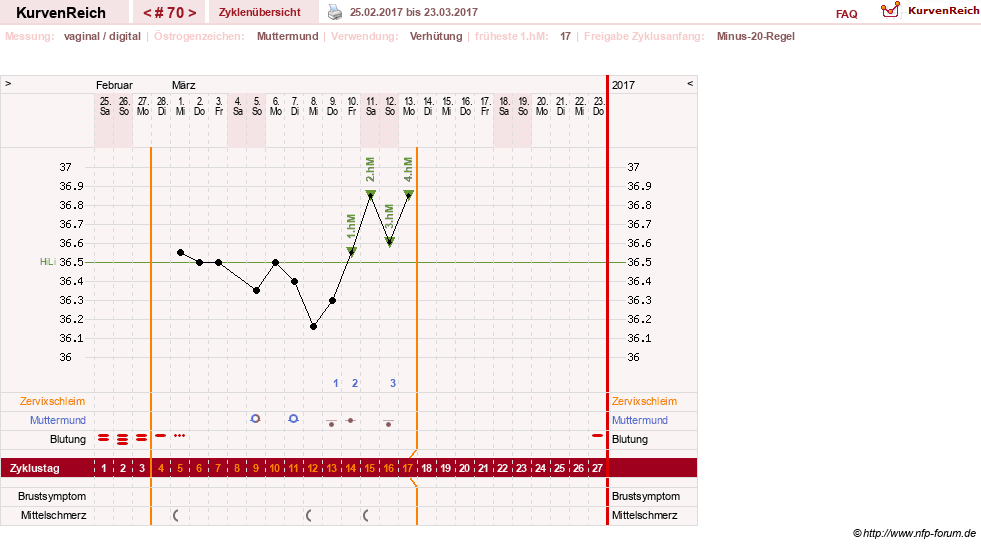This screenshot has width=981, height=545.
Task: Click the 'vaginal / digital' measurement value
Action: (x=102, y=36)
